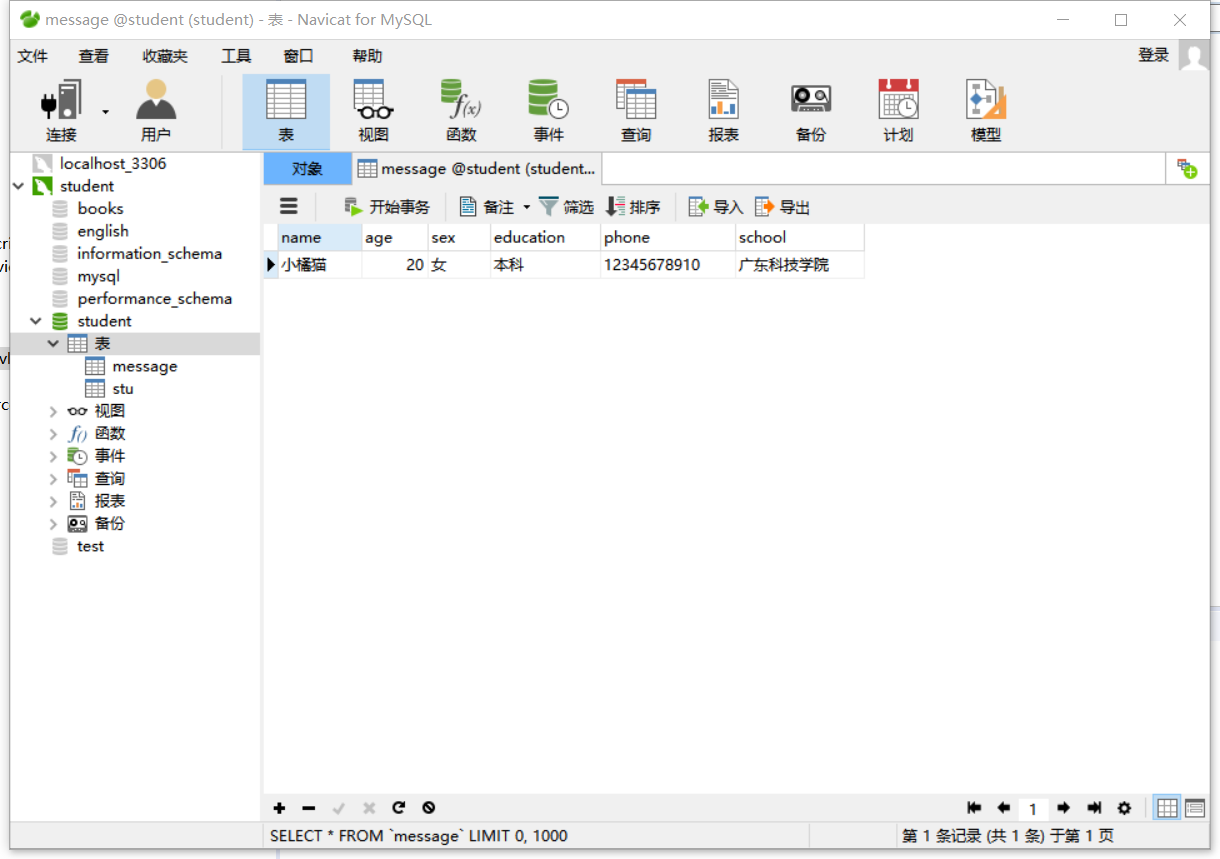This screenshot has height=859, width=1220.
Task: Collapse the 表 tables node
Action: (53, 343)
